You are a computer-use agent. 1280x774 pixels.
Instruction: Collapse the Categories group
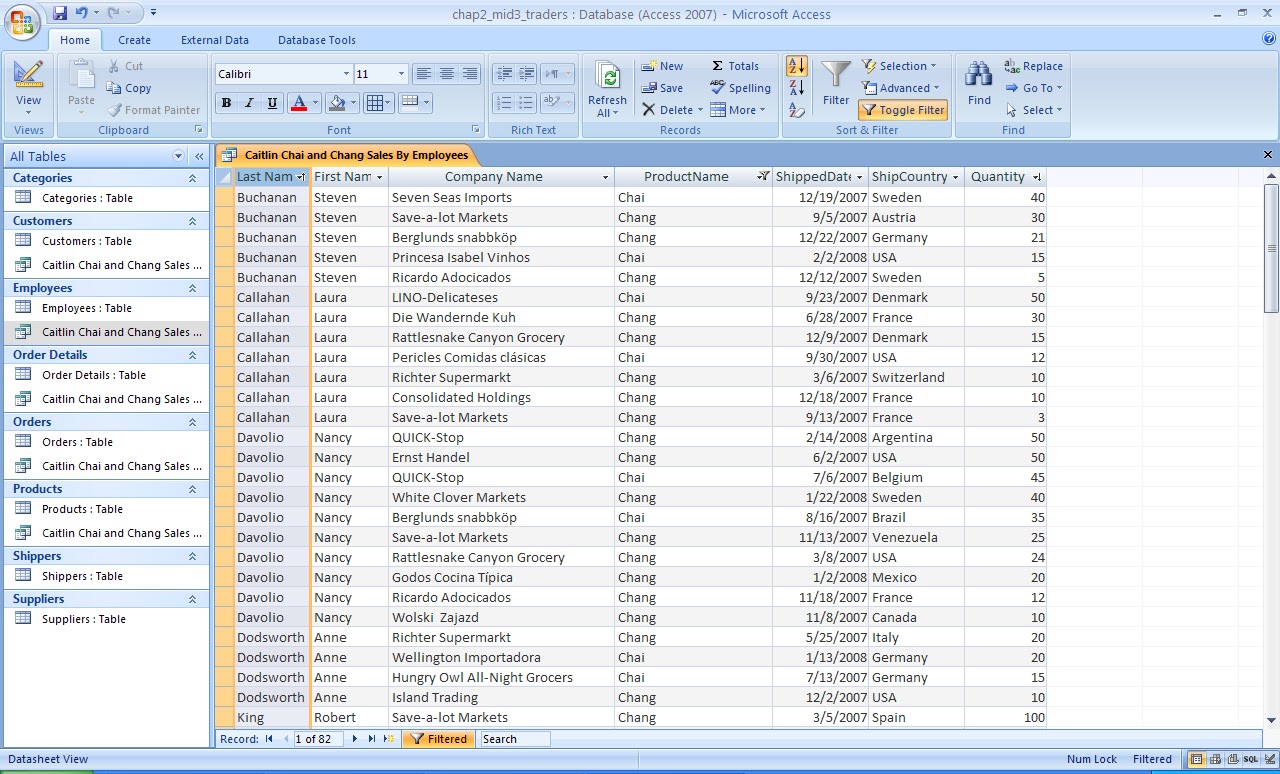[192, 178]
